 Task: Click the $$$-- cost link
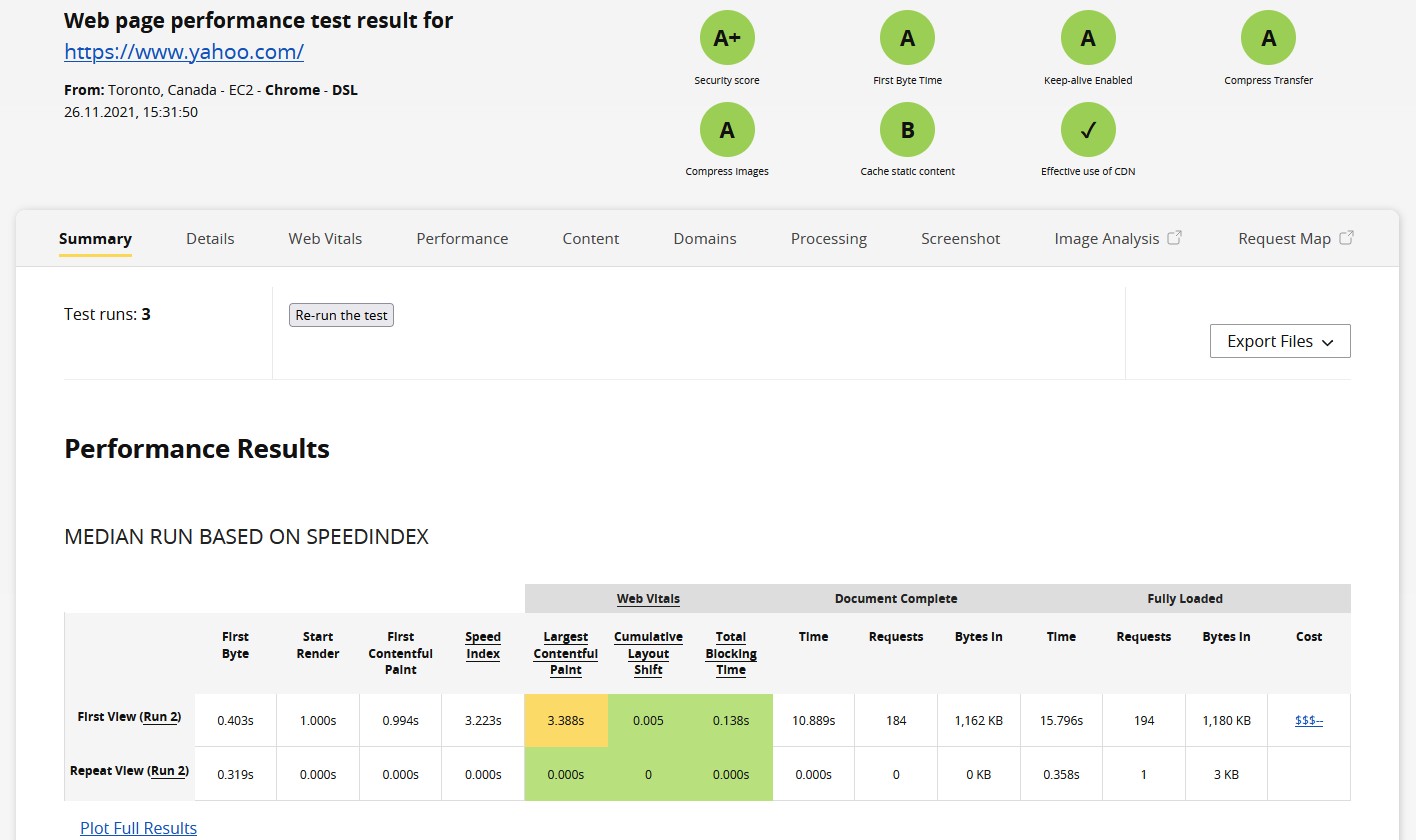click(1309, 720)
